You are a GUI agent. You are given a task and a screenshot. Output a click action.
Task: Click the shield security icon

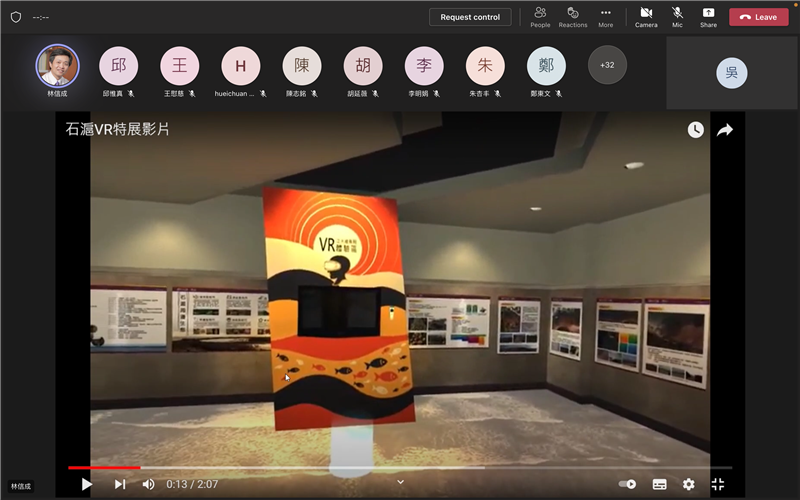click(15, 17)
